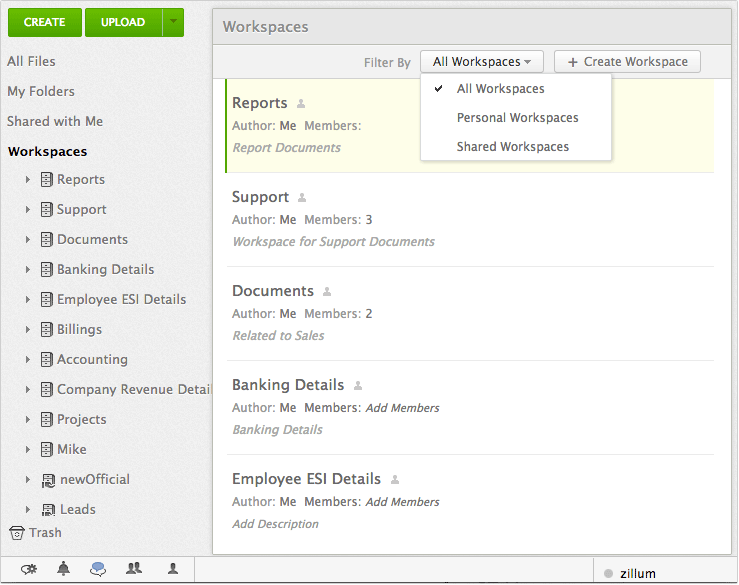Open the chat bubble icon
739x585 pixels.
(x=98, y=569)
